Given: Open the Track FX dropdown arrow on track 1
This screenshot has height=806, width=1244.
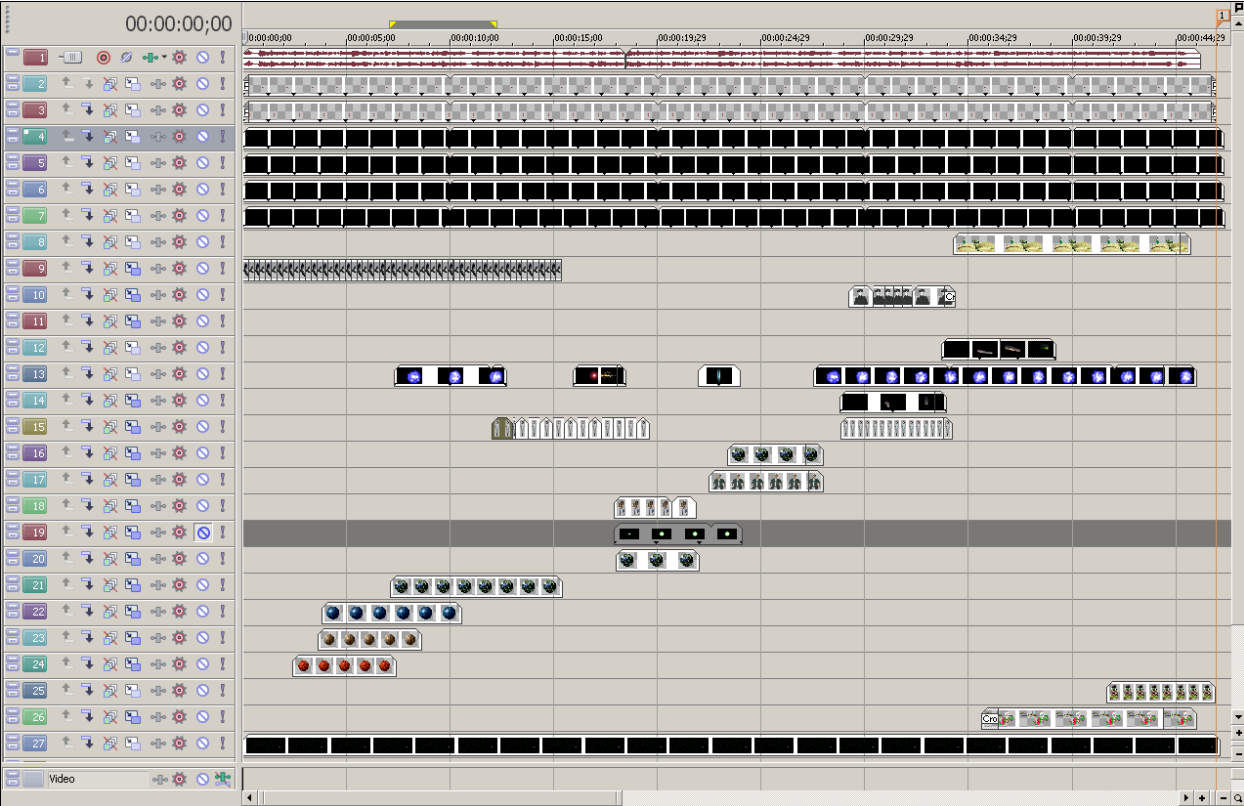Looking at the screenshot, I should click(x=164, y=58).
